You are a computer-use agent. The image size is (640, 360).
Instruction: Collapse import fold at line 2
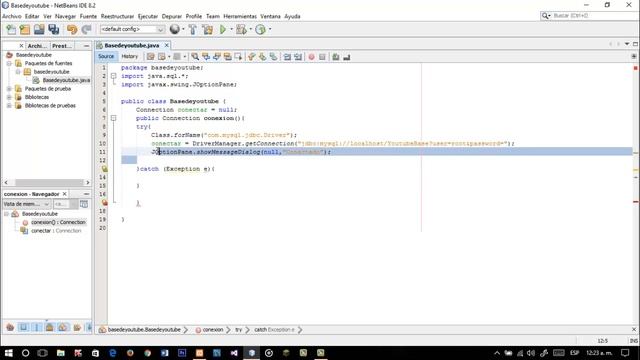point(114,76)
